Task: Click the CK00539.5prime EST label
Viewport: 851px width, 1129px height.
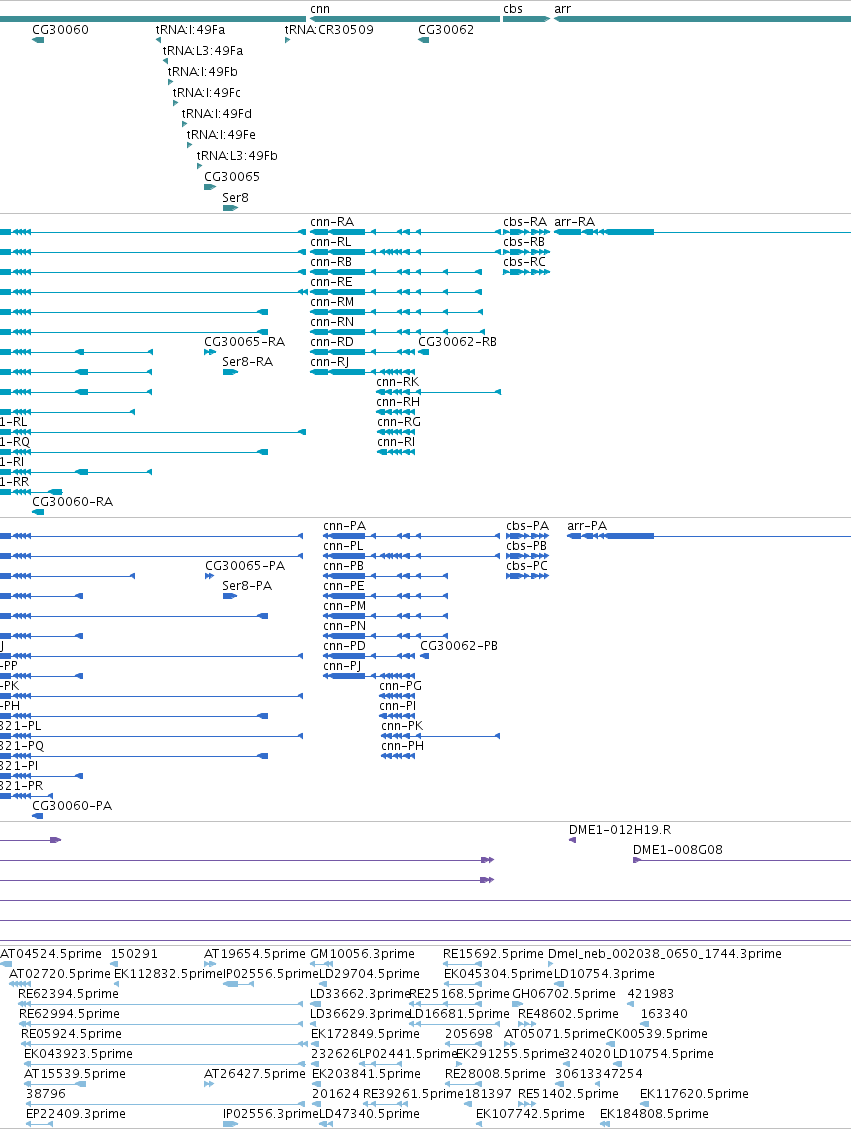Action: click(x=657, y=1034)
